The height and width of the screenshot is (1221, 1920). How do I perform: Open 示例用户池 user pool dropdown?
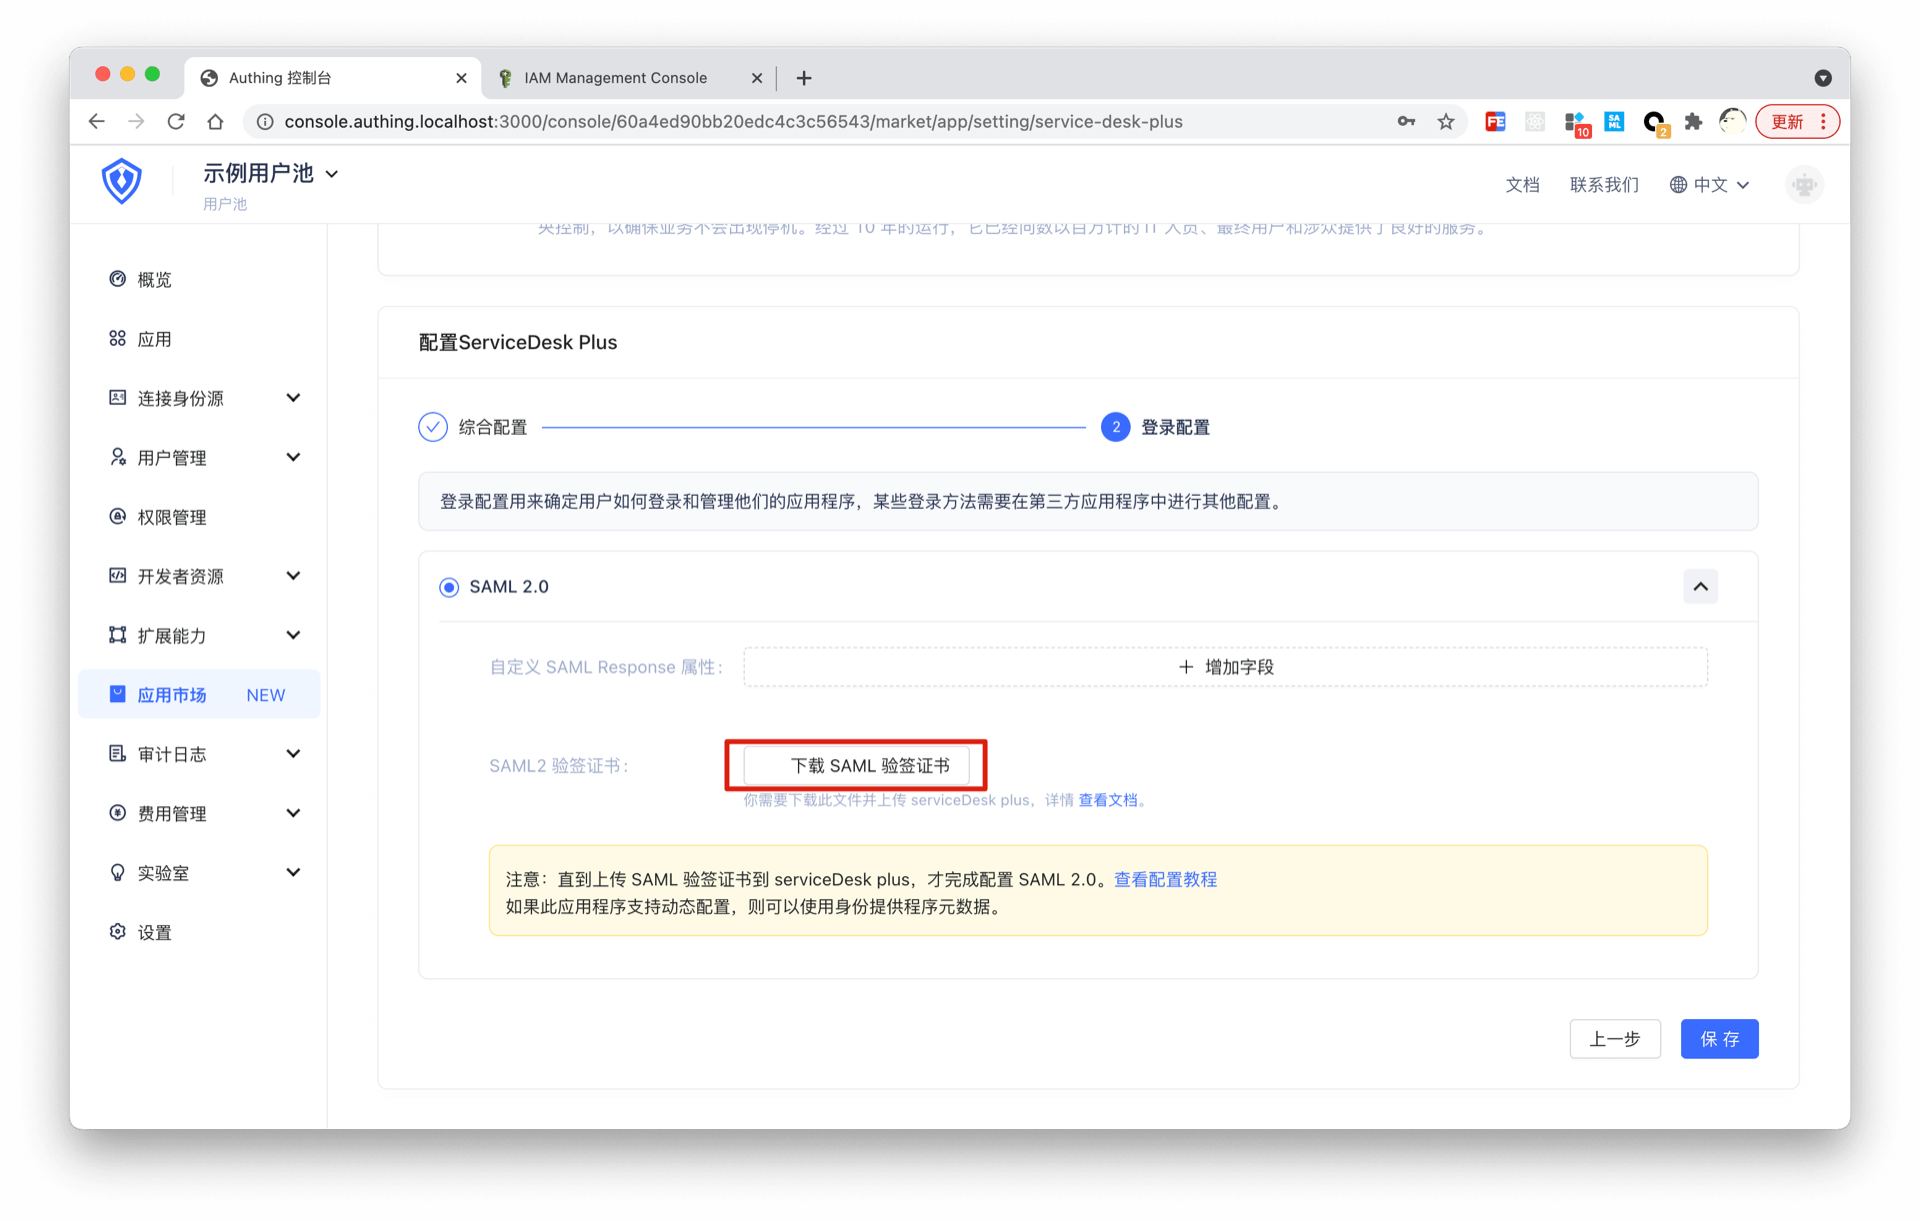pos(270,174)
